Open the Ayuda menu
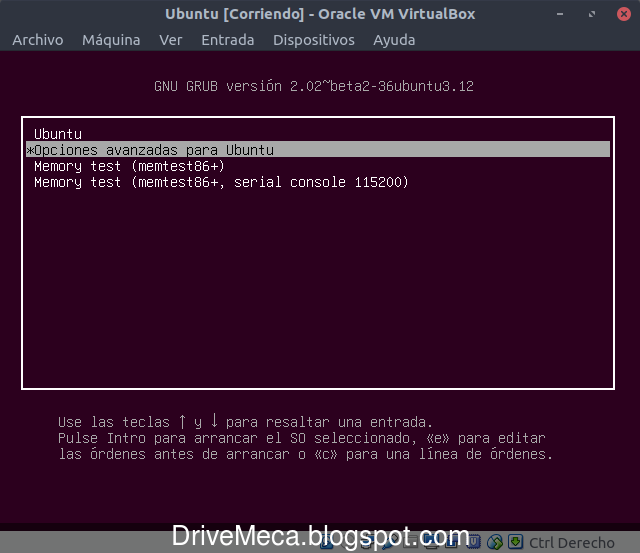The height and width of the screenshot is (553, 640). [x=394, y=40]
